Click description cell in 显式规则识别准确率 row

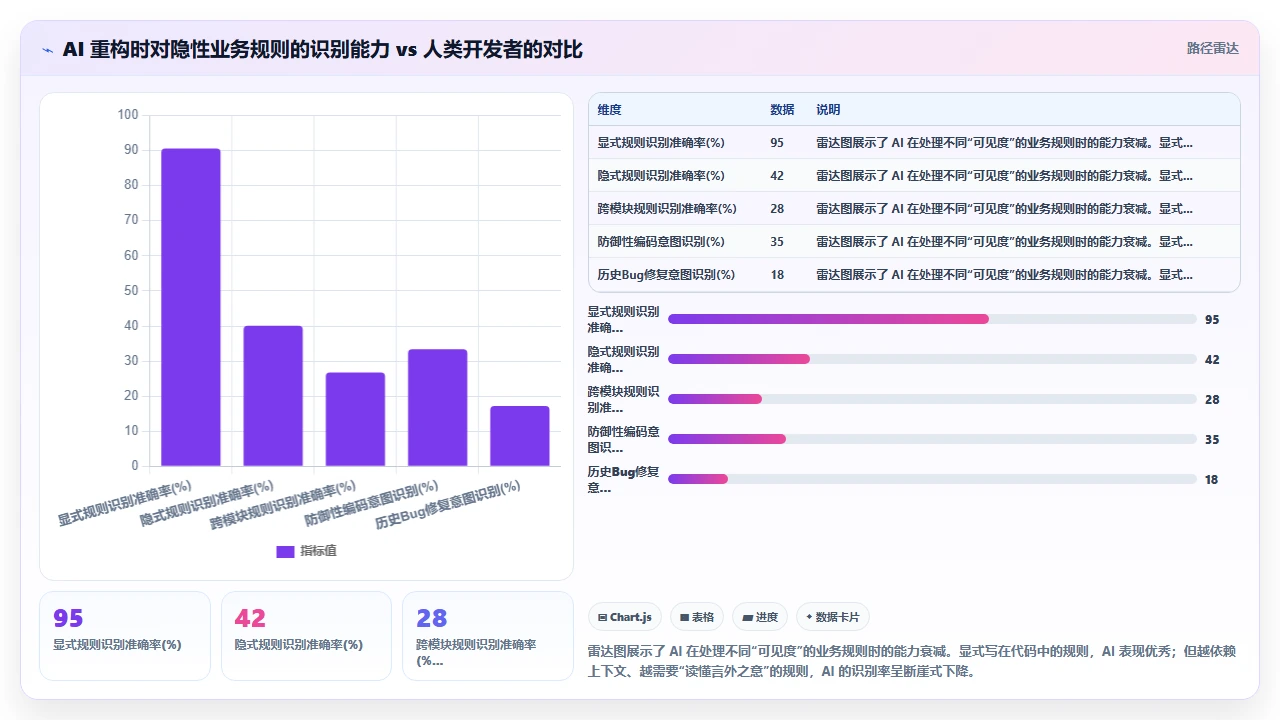pyautogui.click(x=1004, y=143)
